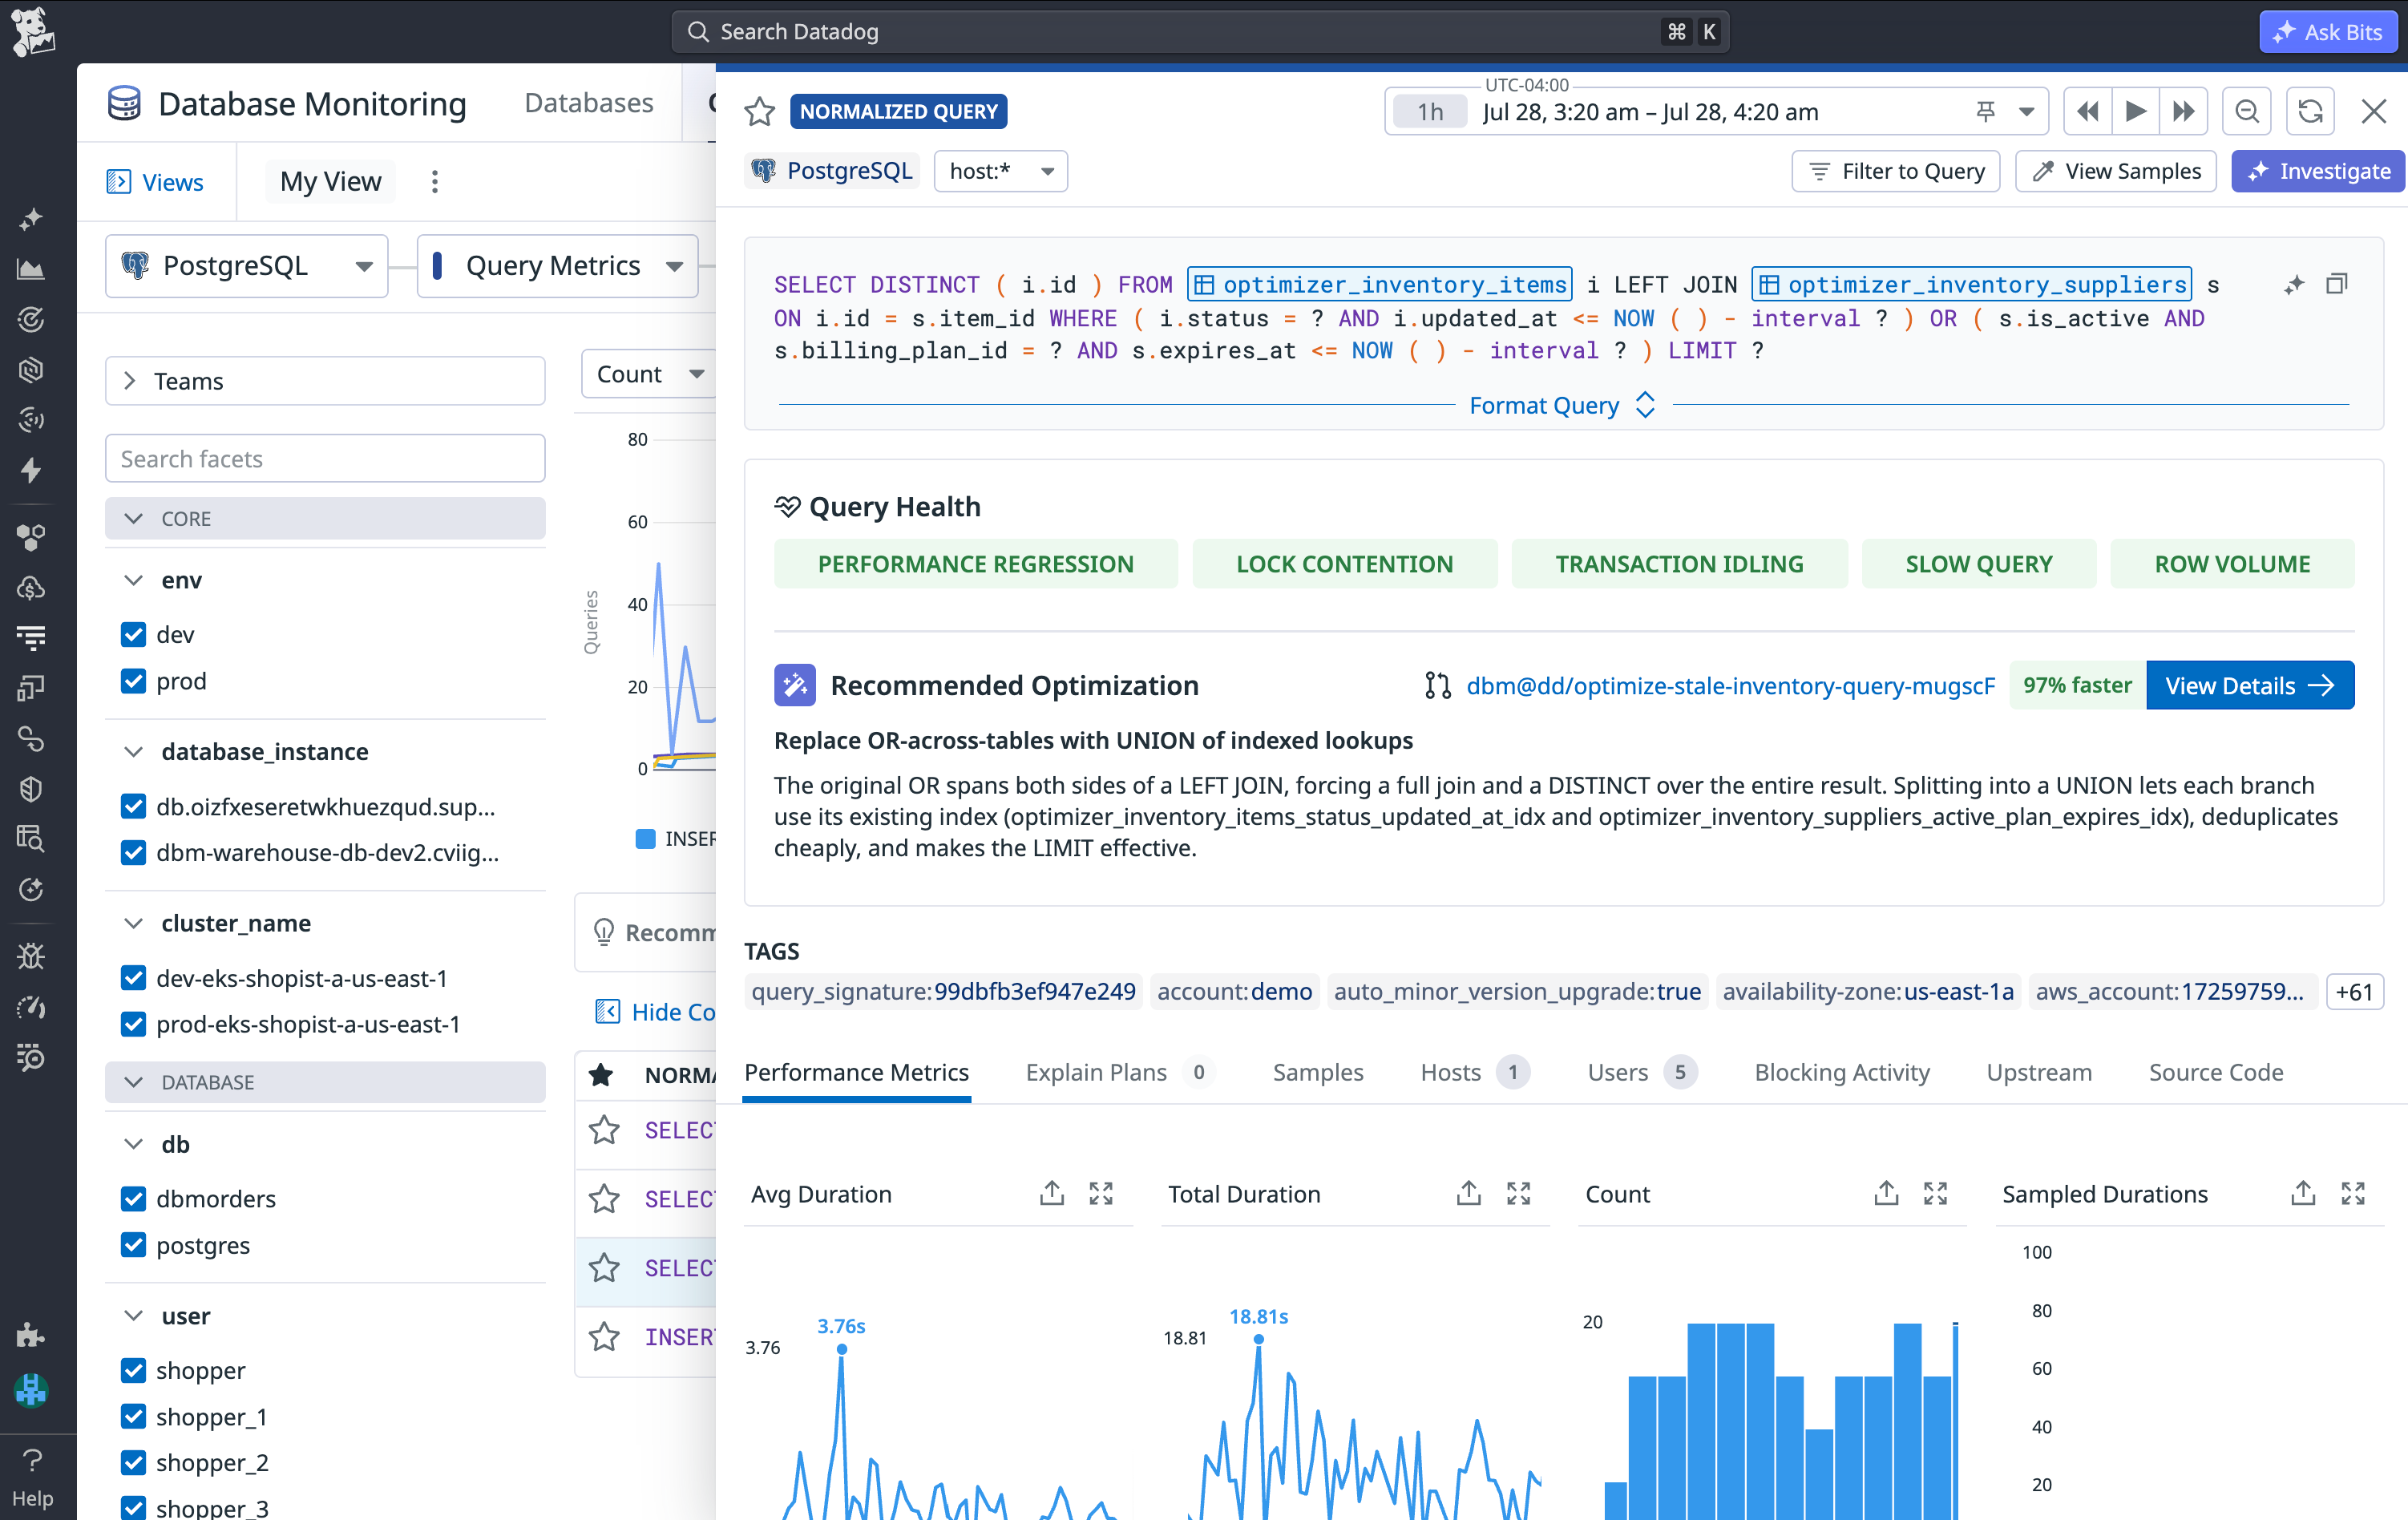Viewport: 2408px width, 1520px height.
Task: Expand Sampled Durations graph to fullscreen
Action: [2353, 1193]
